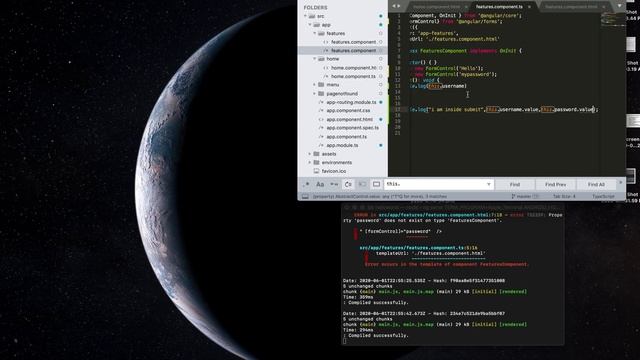Toggle case sensitive Aa option
This screenshot has width=640, height=360.
[320, 184]
